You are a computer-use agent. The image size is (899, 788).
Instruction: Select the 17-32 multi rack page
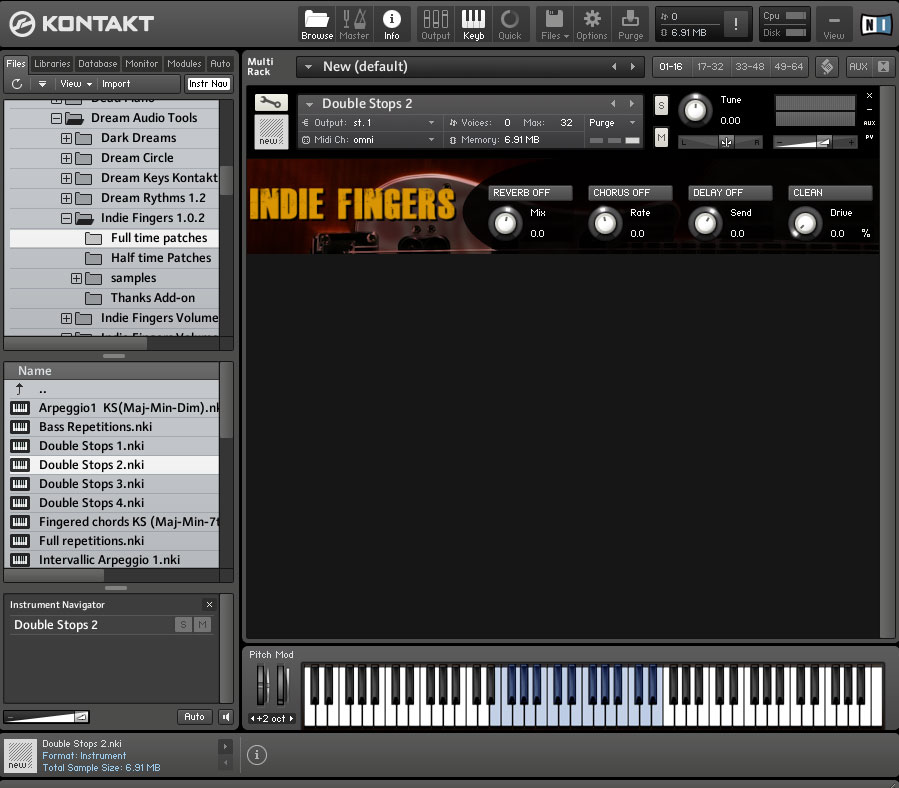710,67
